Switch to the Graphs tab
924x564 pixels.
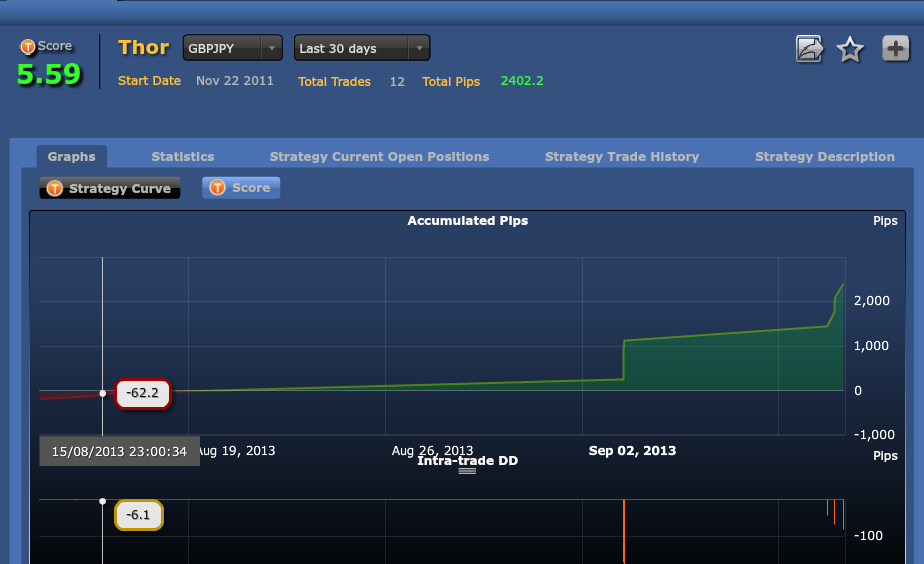coord(71,157)
